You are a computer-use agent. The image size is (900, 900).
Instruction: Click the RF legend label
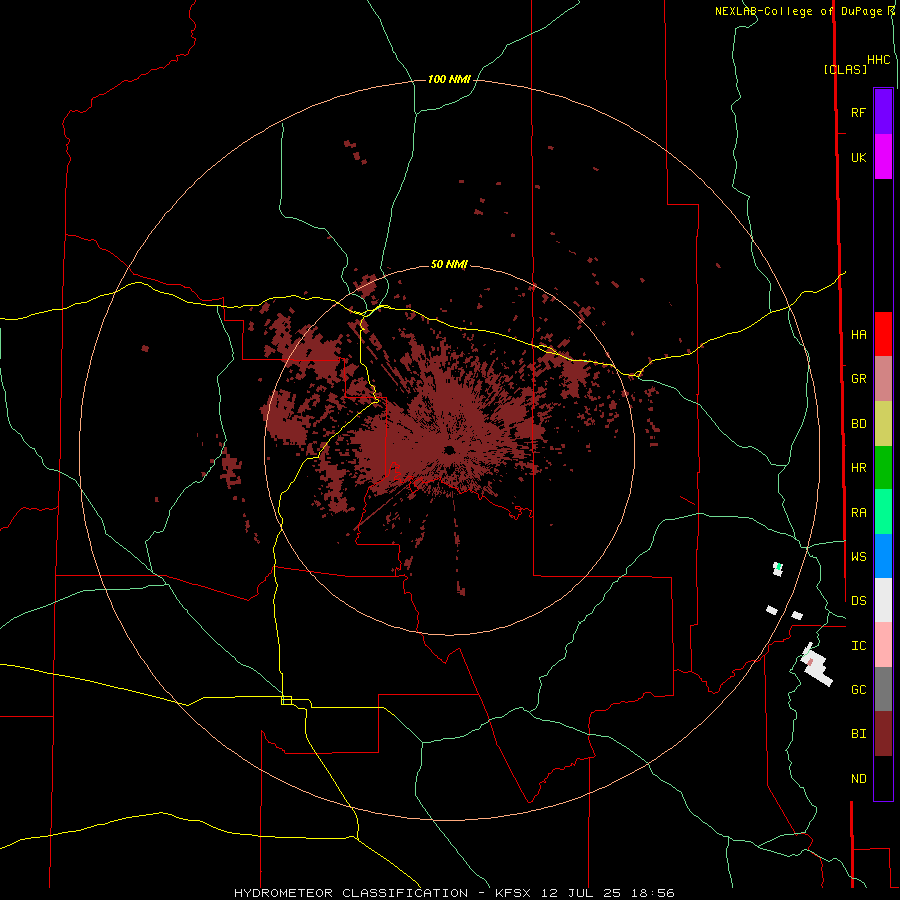[x=858, y=113]
